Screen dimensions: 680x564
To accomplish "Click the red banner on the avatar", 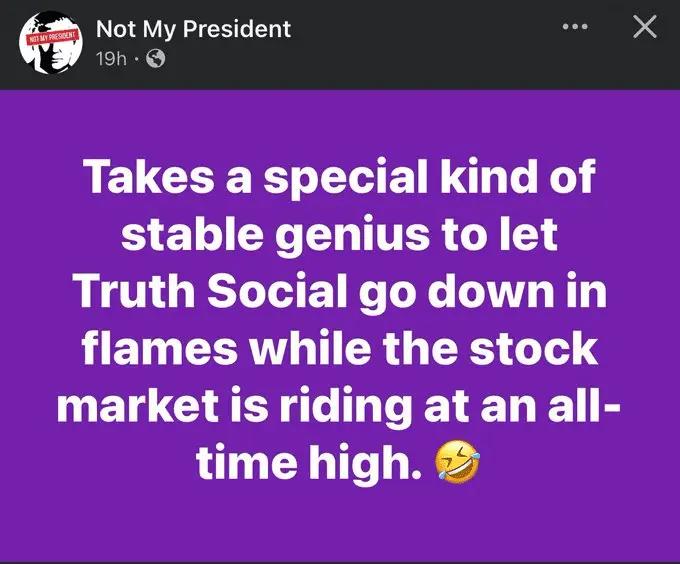I will tap(49, 40).
